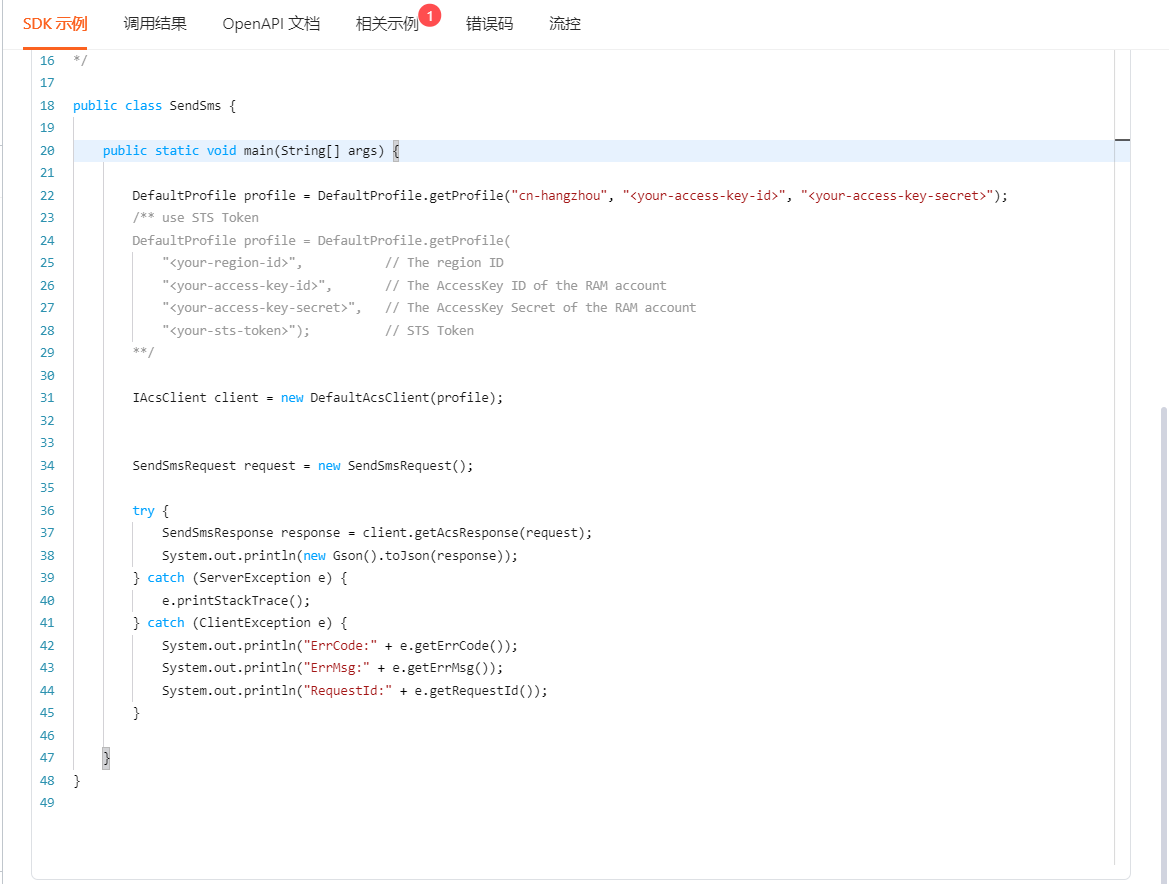Open the 相关示例 tab
The height and width of the screenshot is (884, 1169).
click(x=387, y=24)
